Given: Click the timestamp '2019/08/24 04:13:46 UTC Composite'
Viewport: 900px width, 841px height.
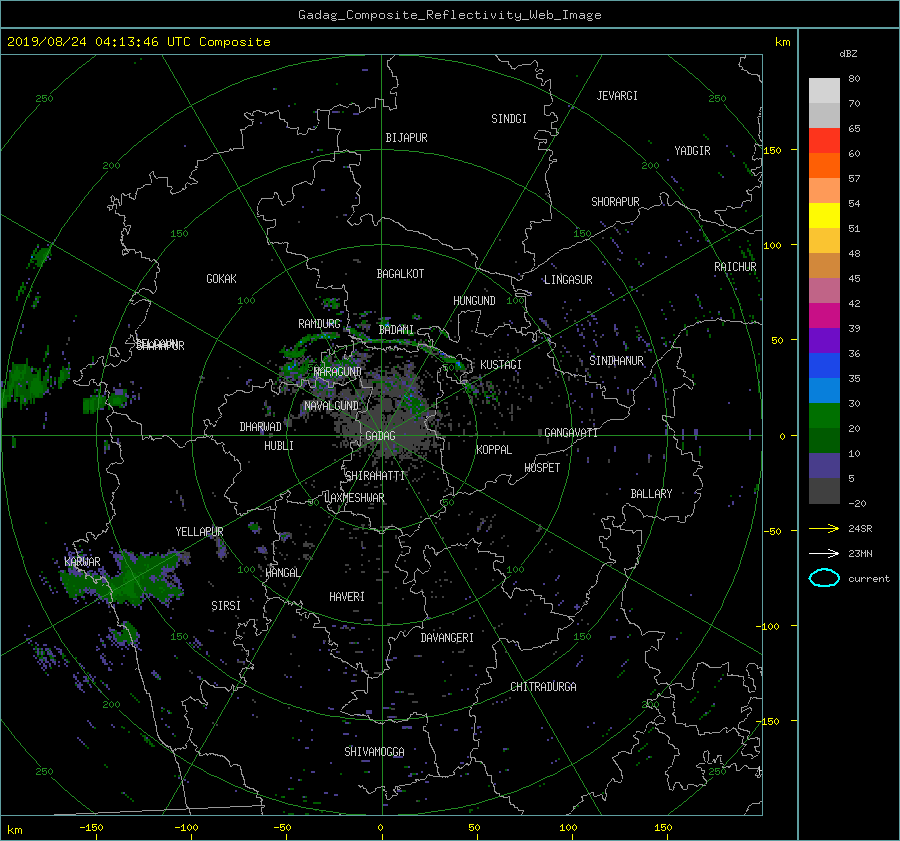Looking at the screenshot, I should (138, 42).
